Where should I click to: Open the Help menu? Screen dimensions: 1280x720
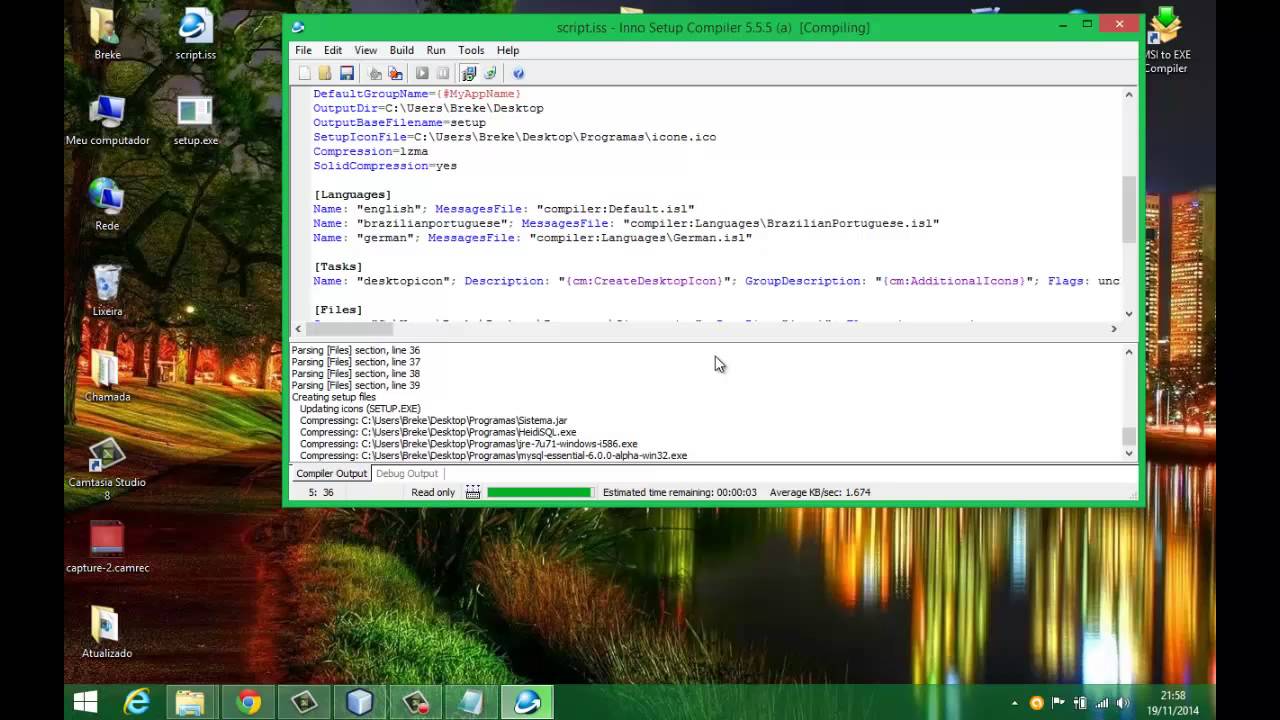pos(508,50)
